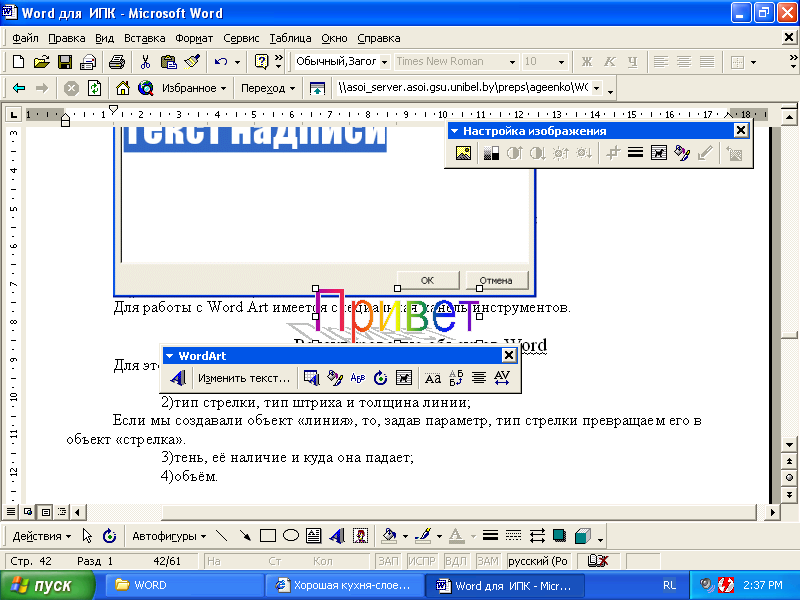
Task: Open Автофигуры dropdown
Action: click(x=169, y=536)
